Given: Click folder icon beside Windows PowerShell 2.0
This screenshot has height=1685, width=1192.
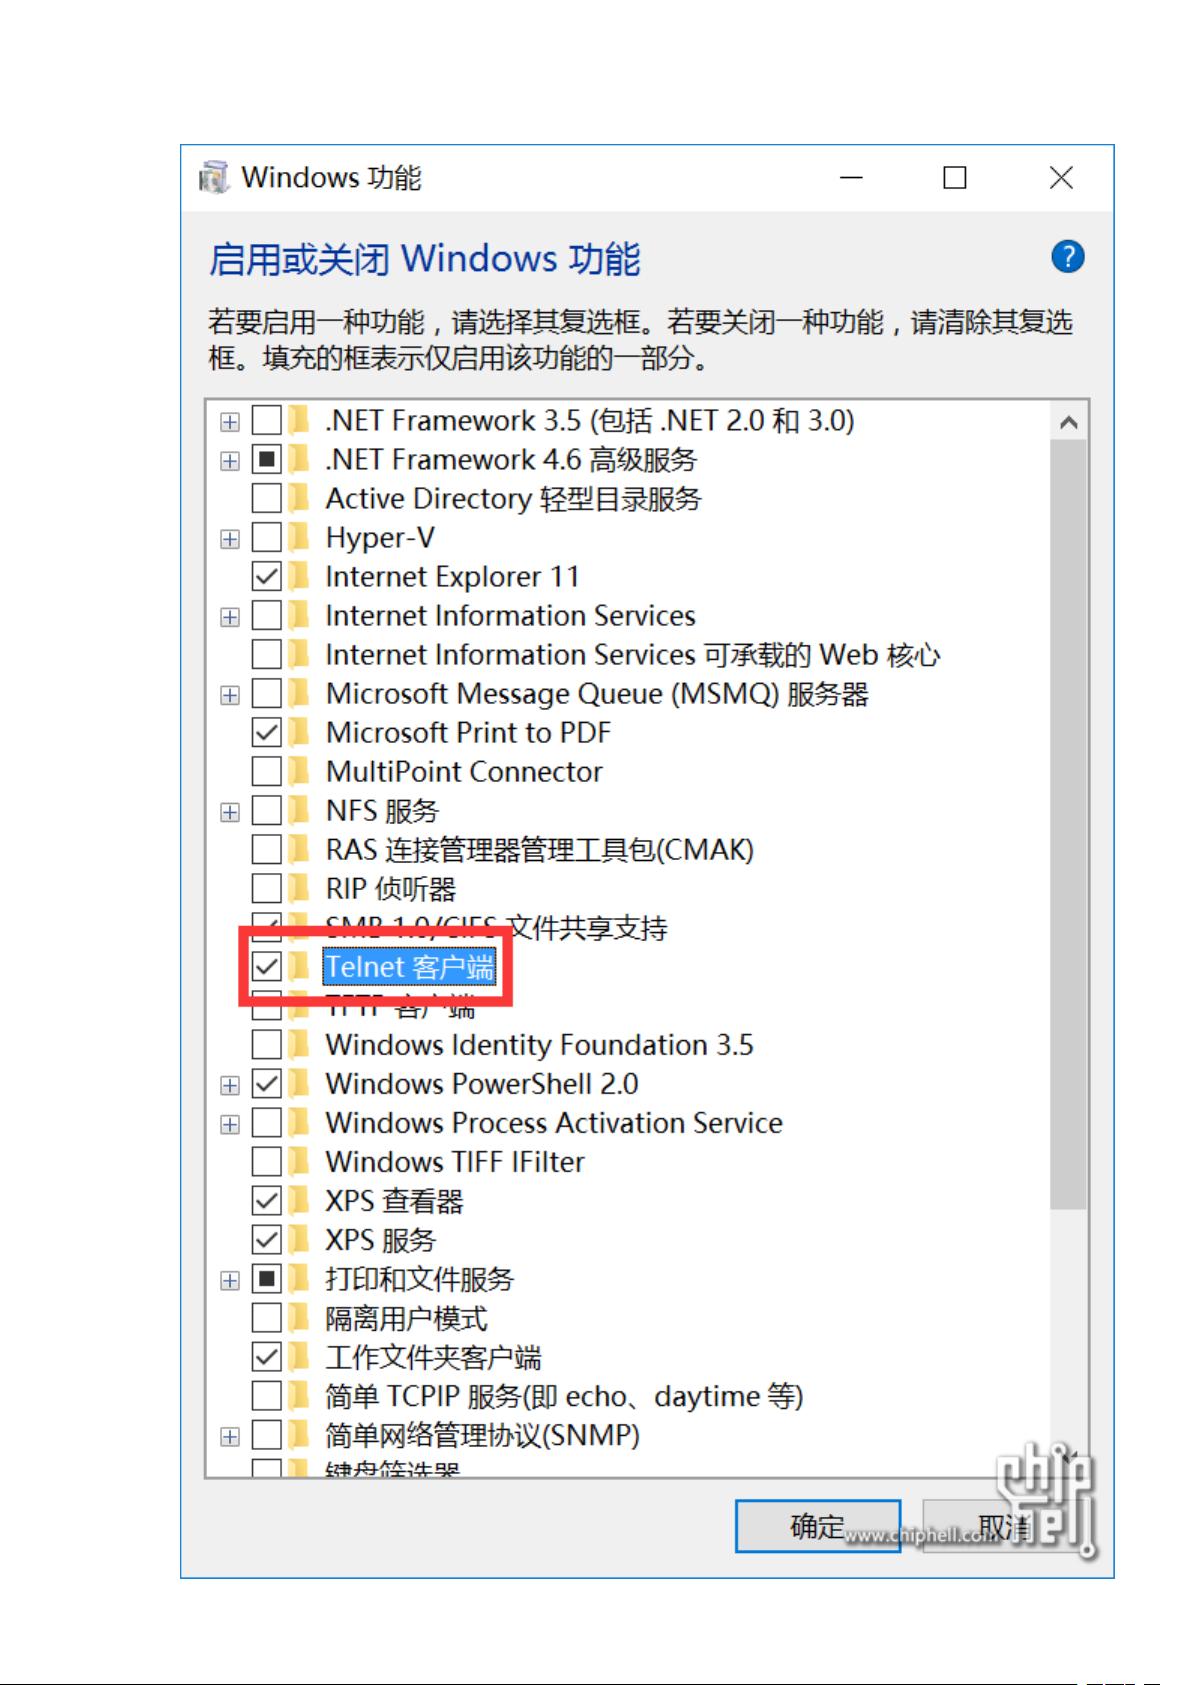Looking at the screenshot, I should tap(298, 1084).
